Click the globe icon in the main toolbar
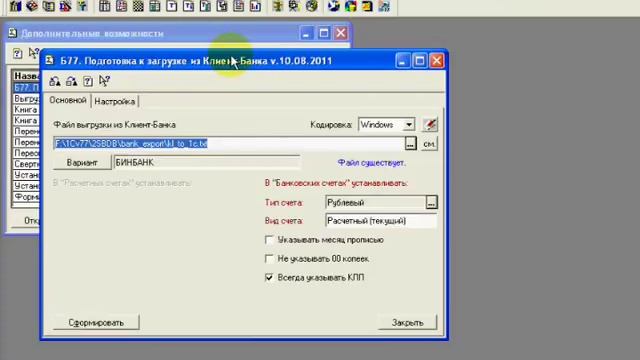The height and width of the screenshot is (360, 640). [312, 6]
